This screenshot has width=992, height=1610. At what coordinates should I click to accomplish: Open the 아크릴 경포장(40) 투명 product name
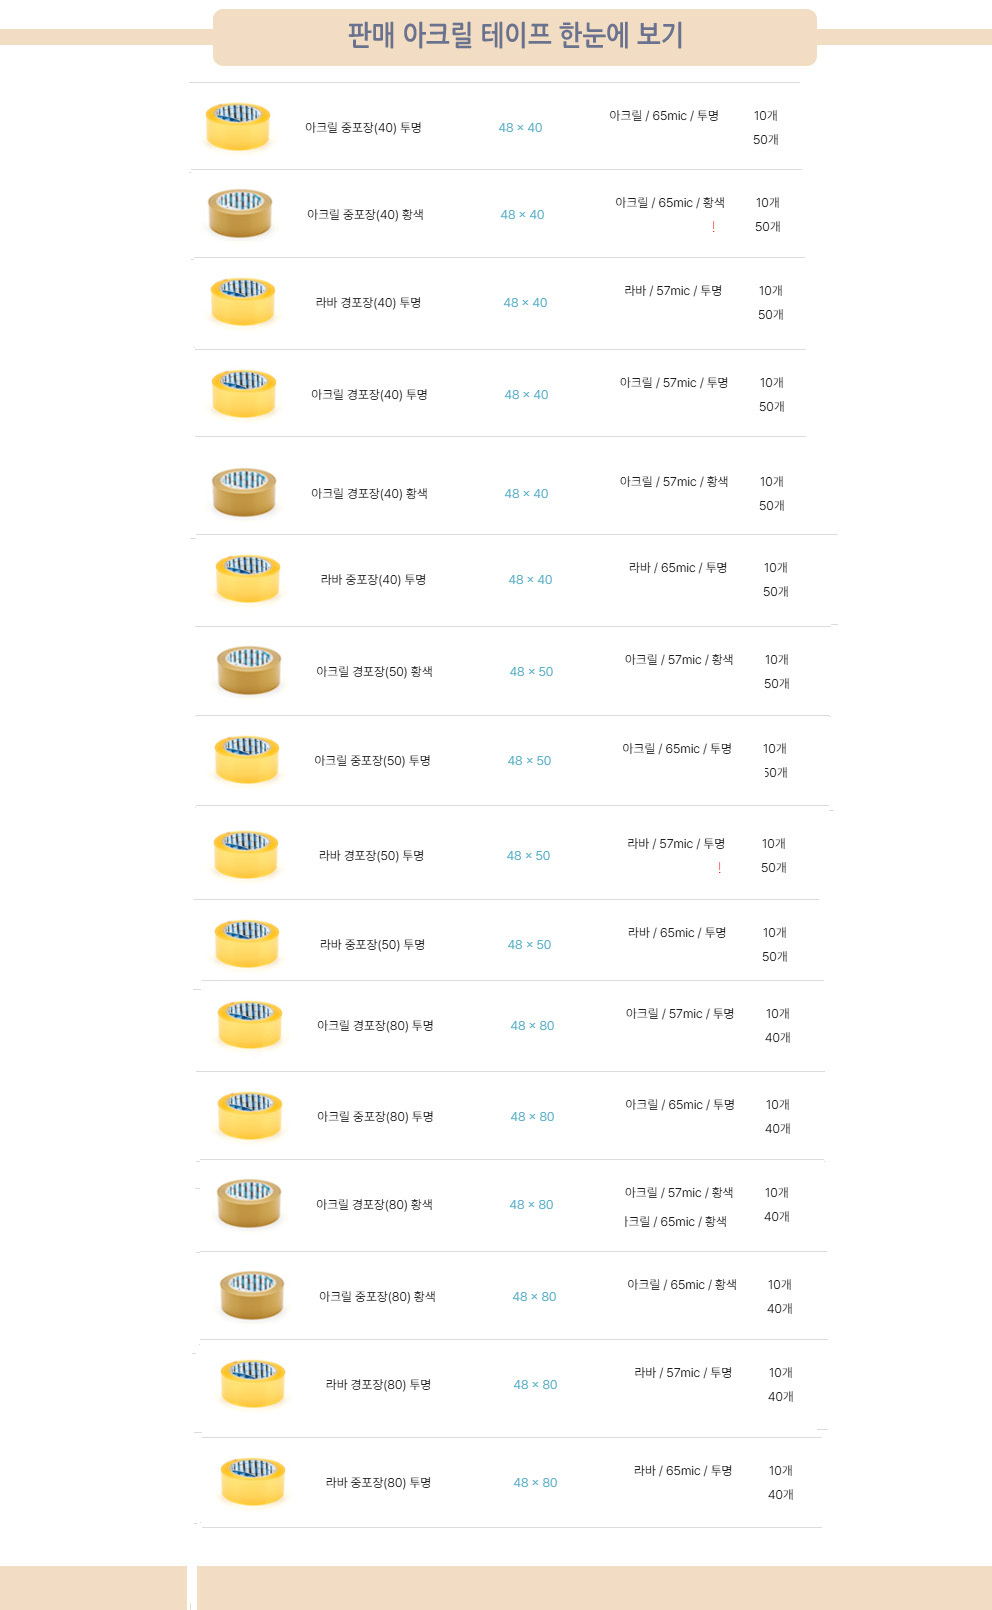pyautogui.click(x=369, y=395)
